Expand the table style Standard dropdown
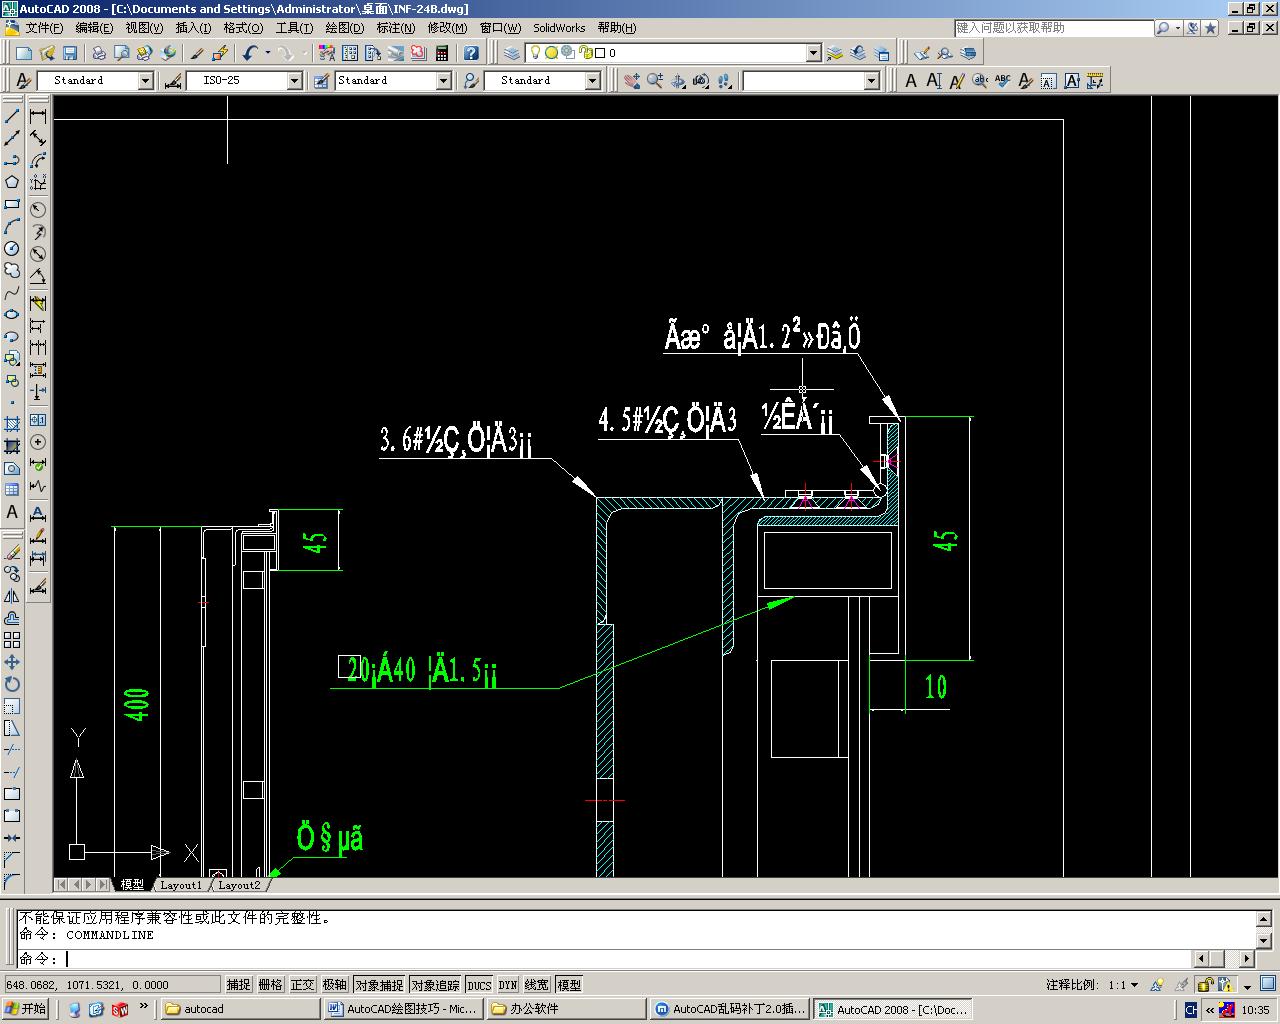 (444, 80)
